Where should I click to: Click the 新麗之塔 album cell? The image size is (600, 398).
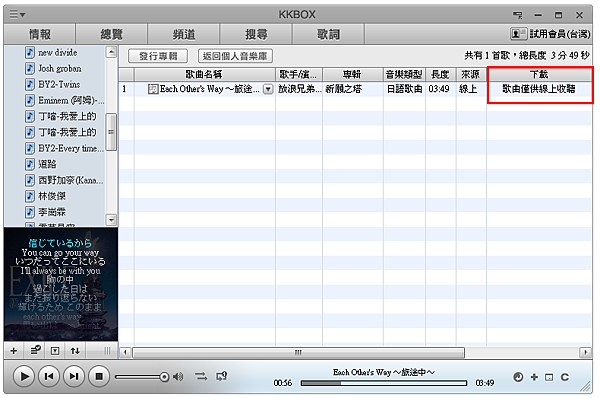tap(353, 90)
